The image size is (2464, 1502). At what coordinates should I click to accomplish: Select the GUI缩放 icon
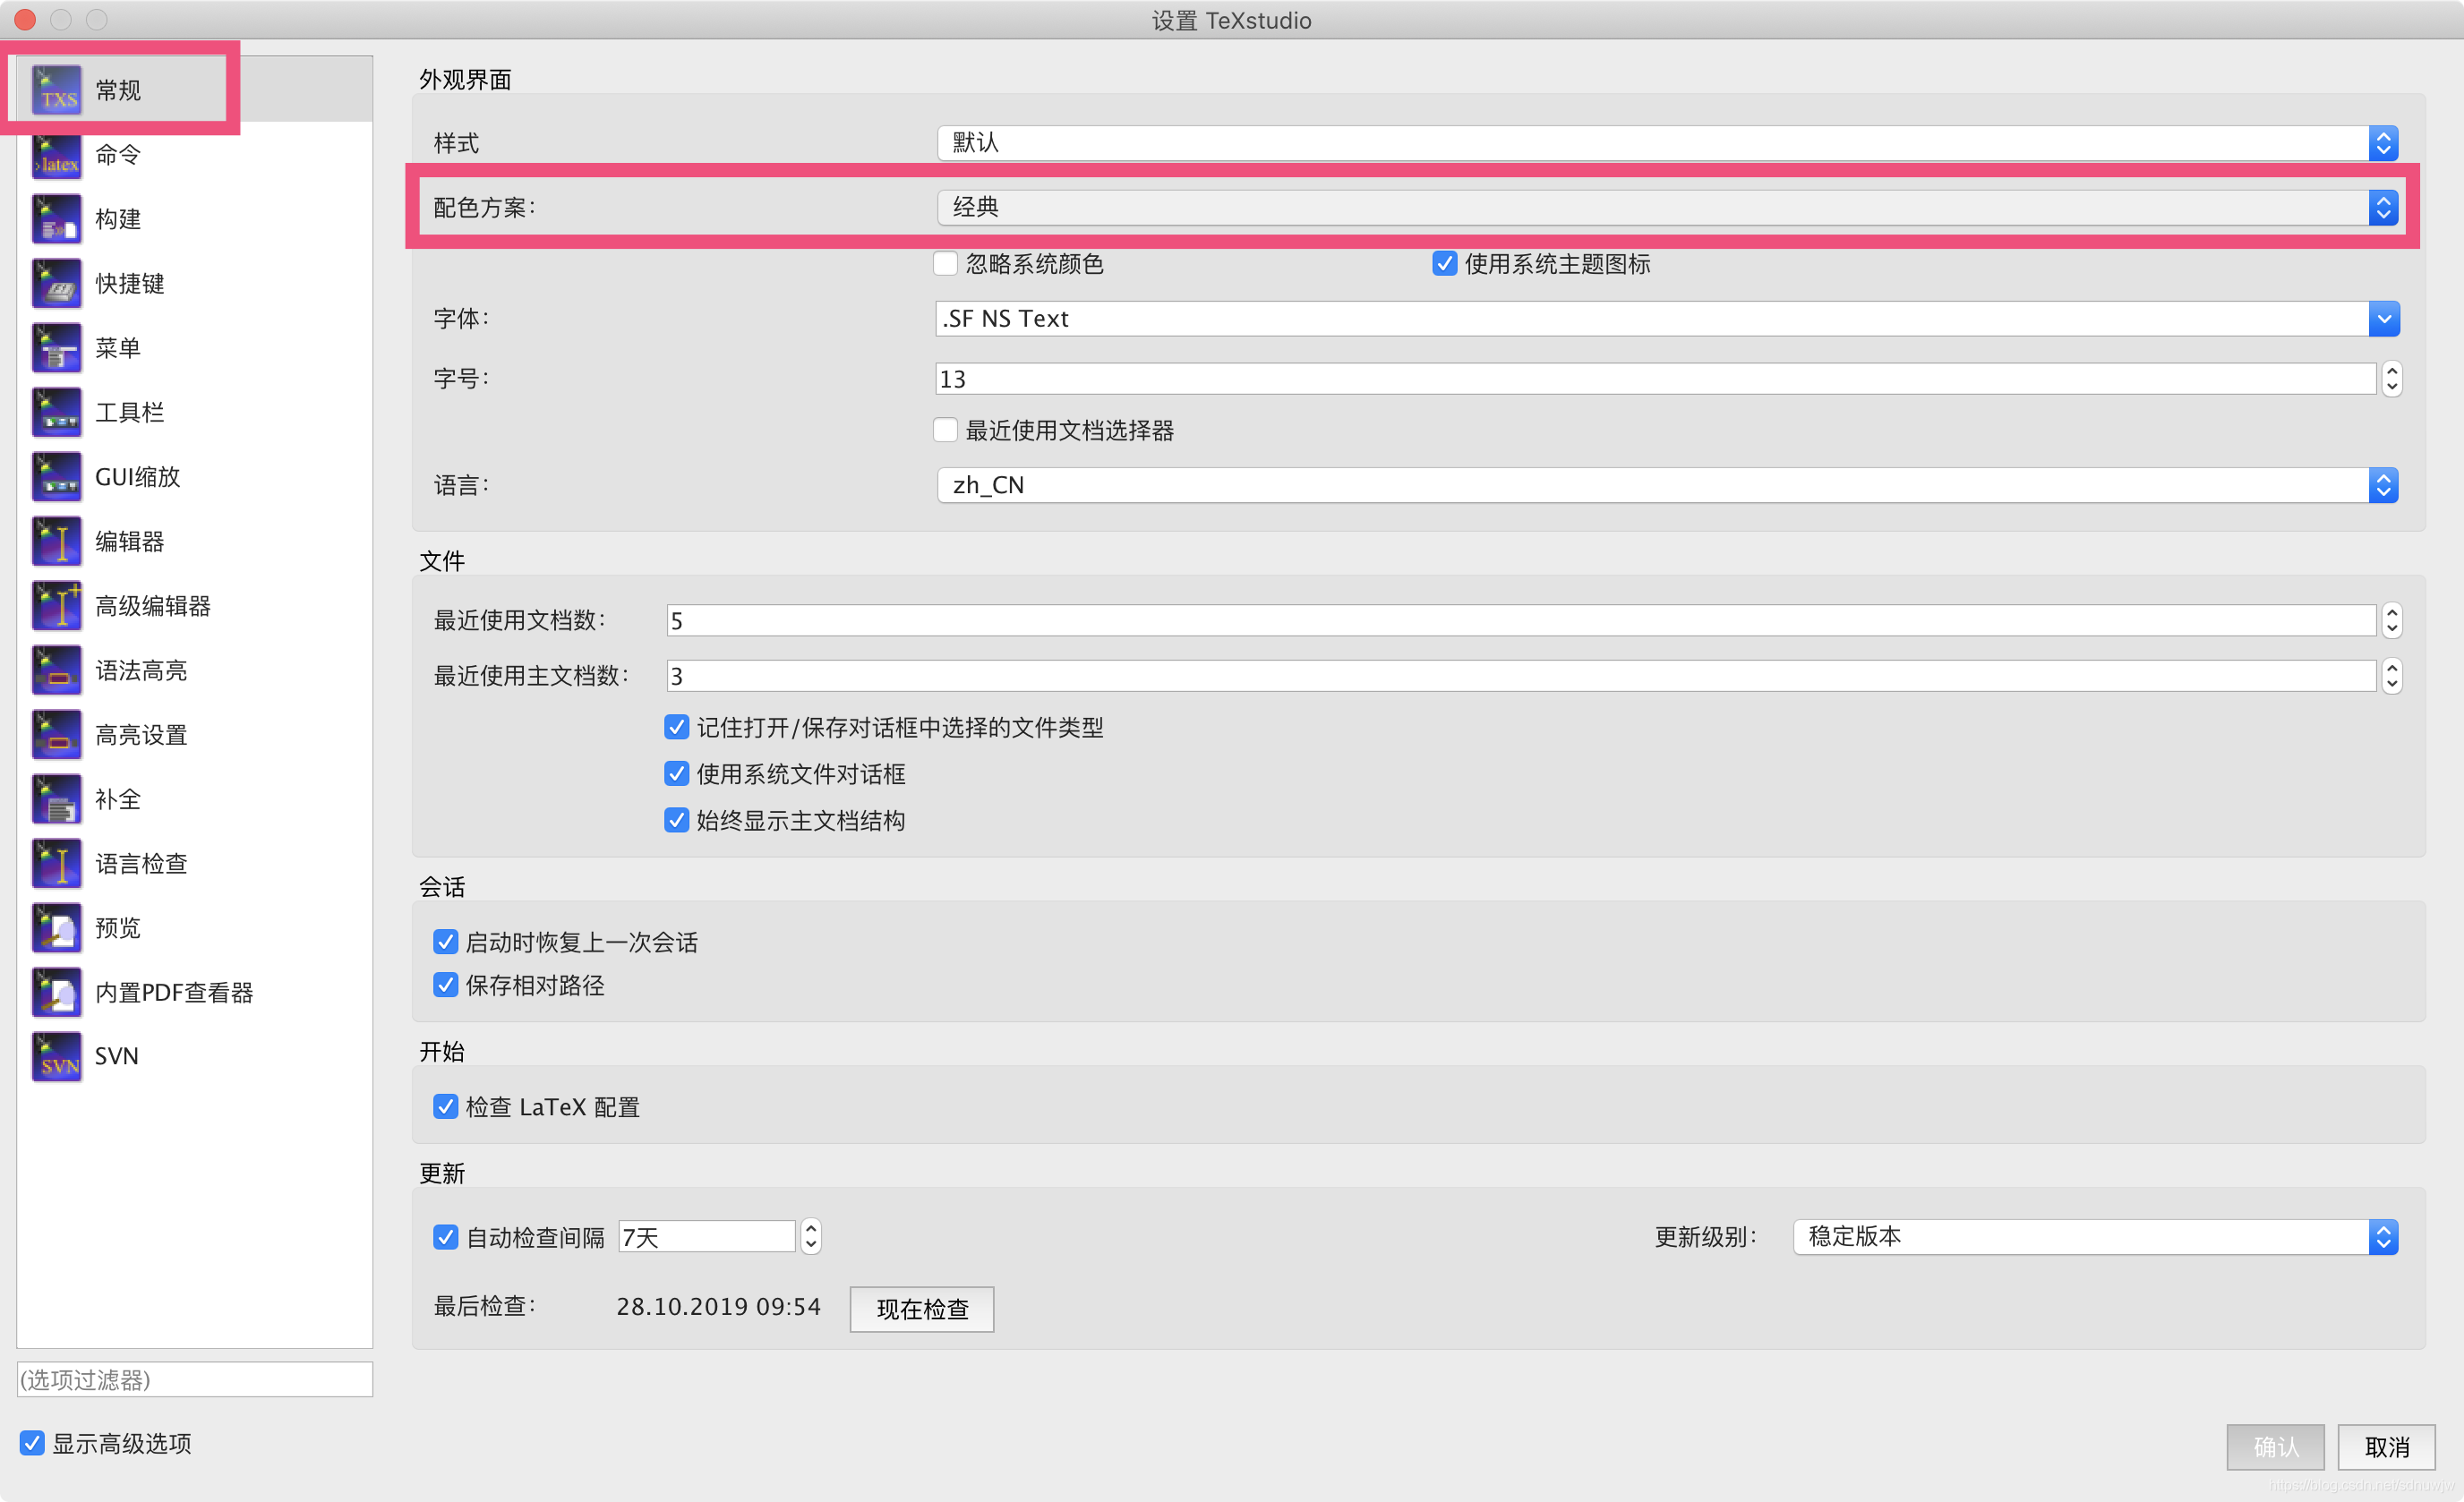[x=57, y=477]
